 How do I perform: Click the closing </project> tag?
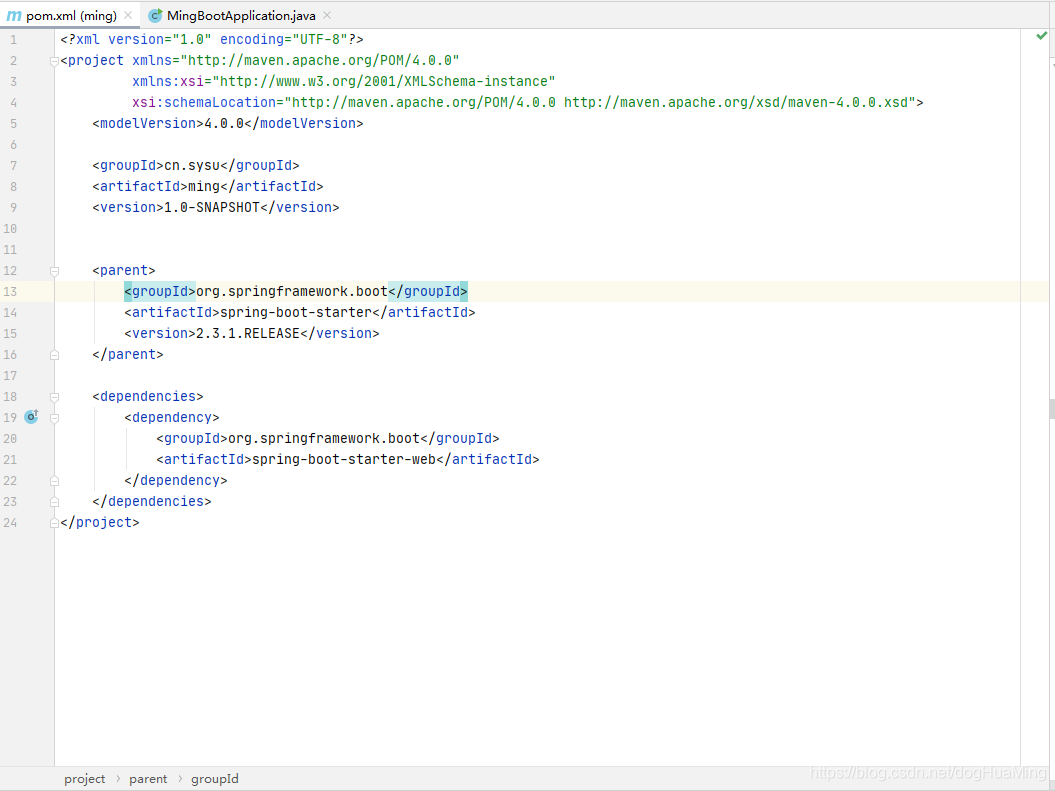(x=100, y=523)
